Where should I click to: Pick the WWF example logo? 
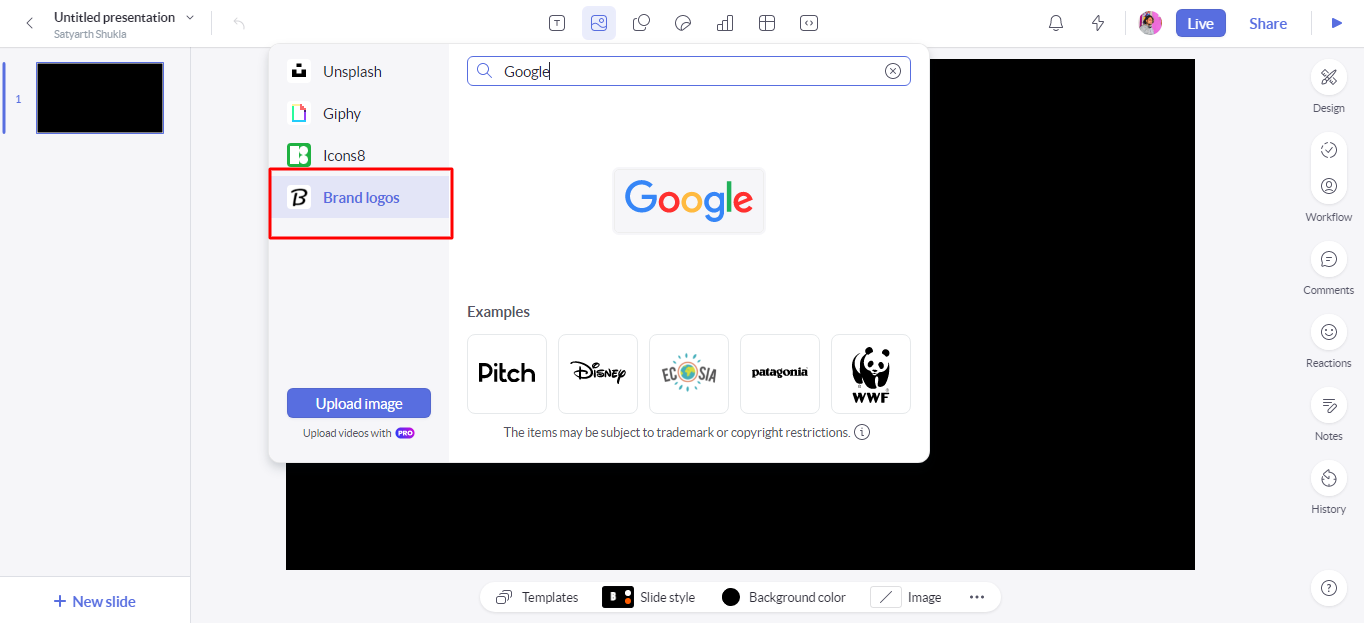pos(871,373)
